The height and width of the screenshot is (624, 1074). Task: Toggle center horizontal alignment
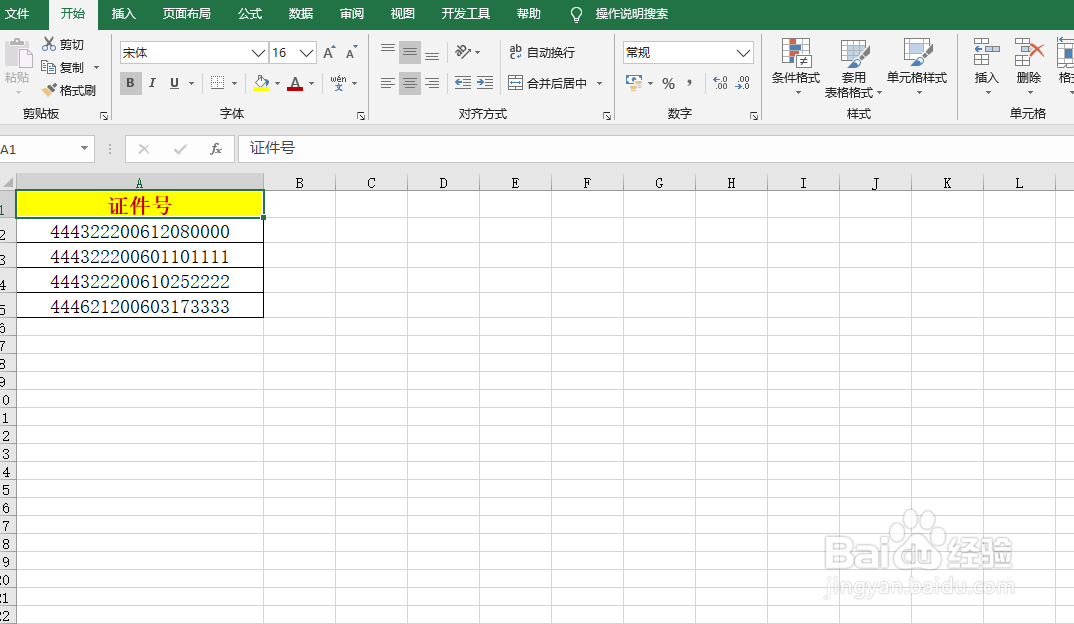[x=410, y=83]
